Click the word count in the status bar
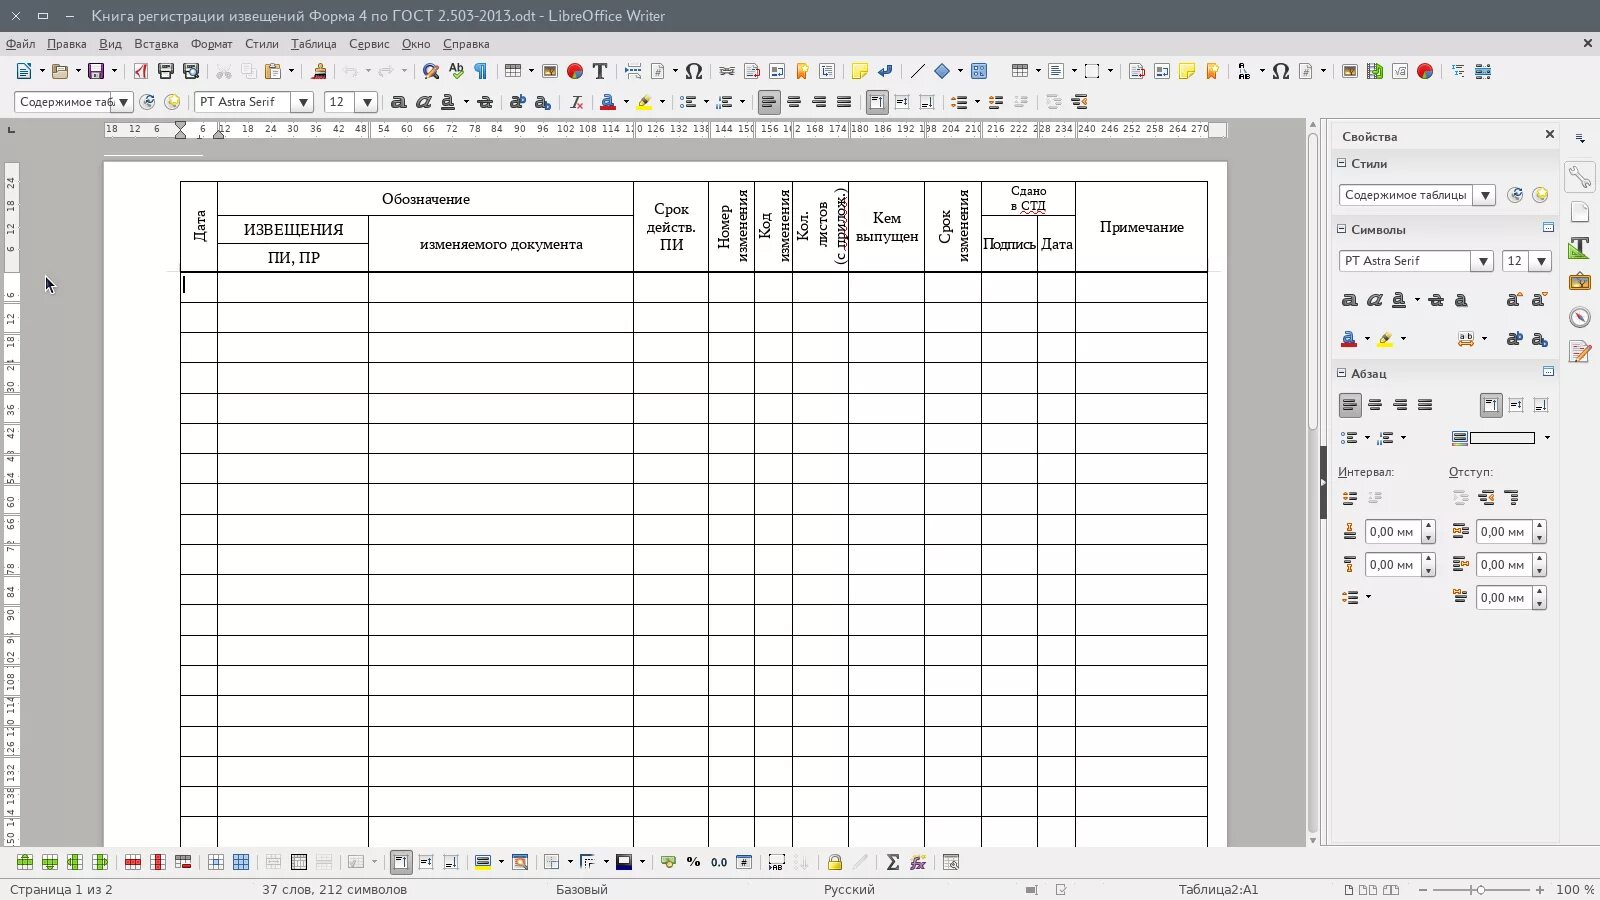 tap(334, 889)
